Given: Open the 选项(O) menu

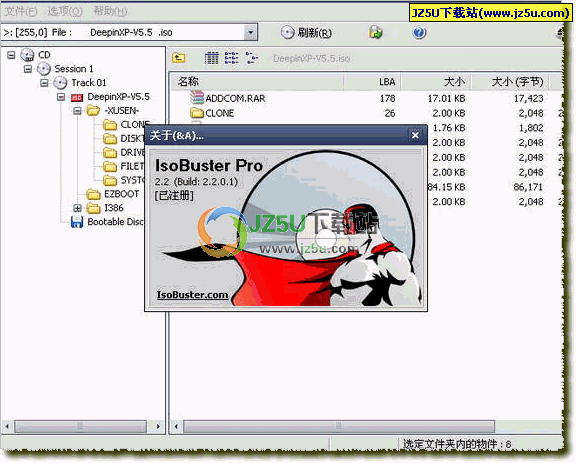Looking at the screenshot, I should pyautogui.click(x=65, y=11).
